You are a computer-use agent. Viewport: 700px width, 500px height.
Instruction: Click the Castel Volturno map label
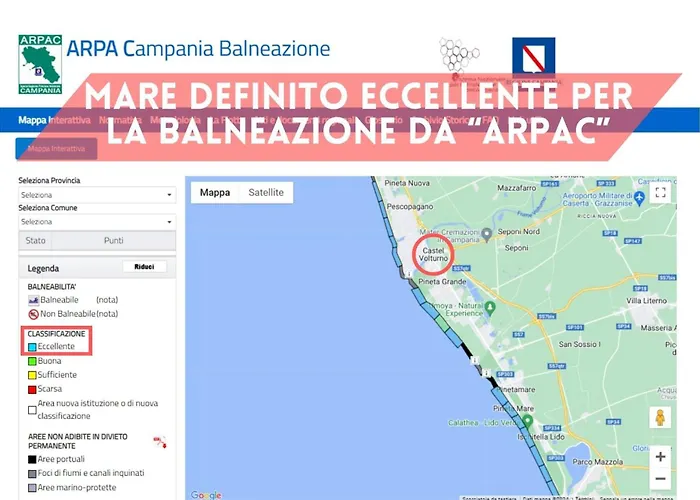433,254
